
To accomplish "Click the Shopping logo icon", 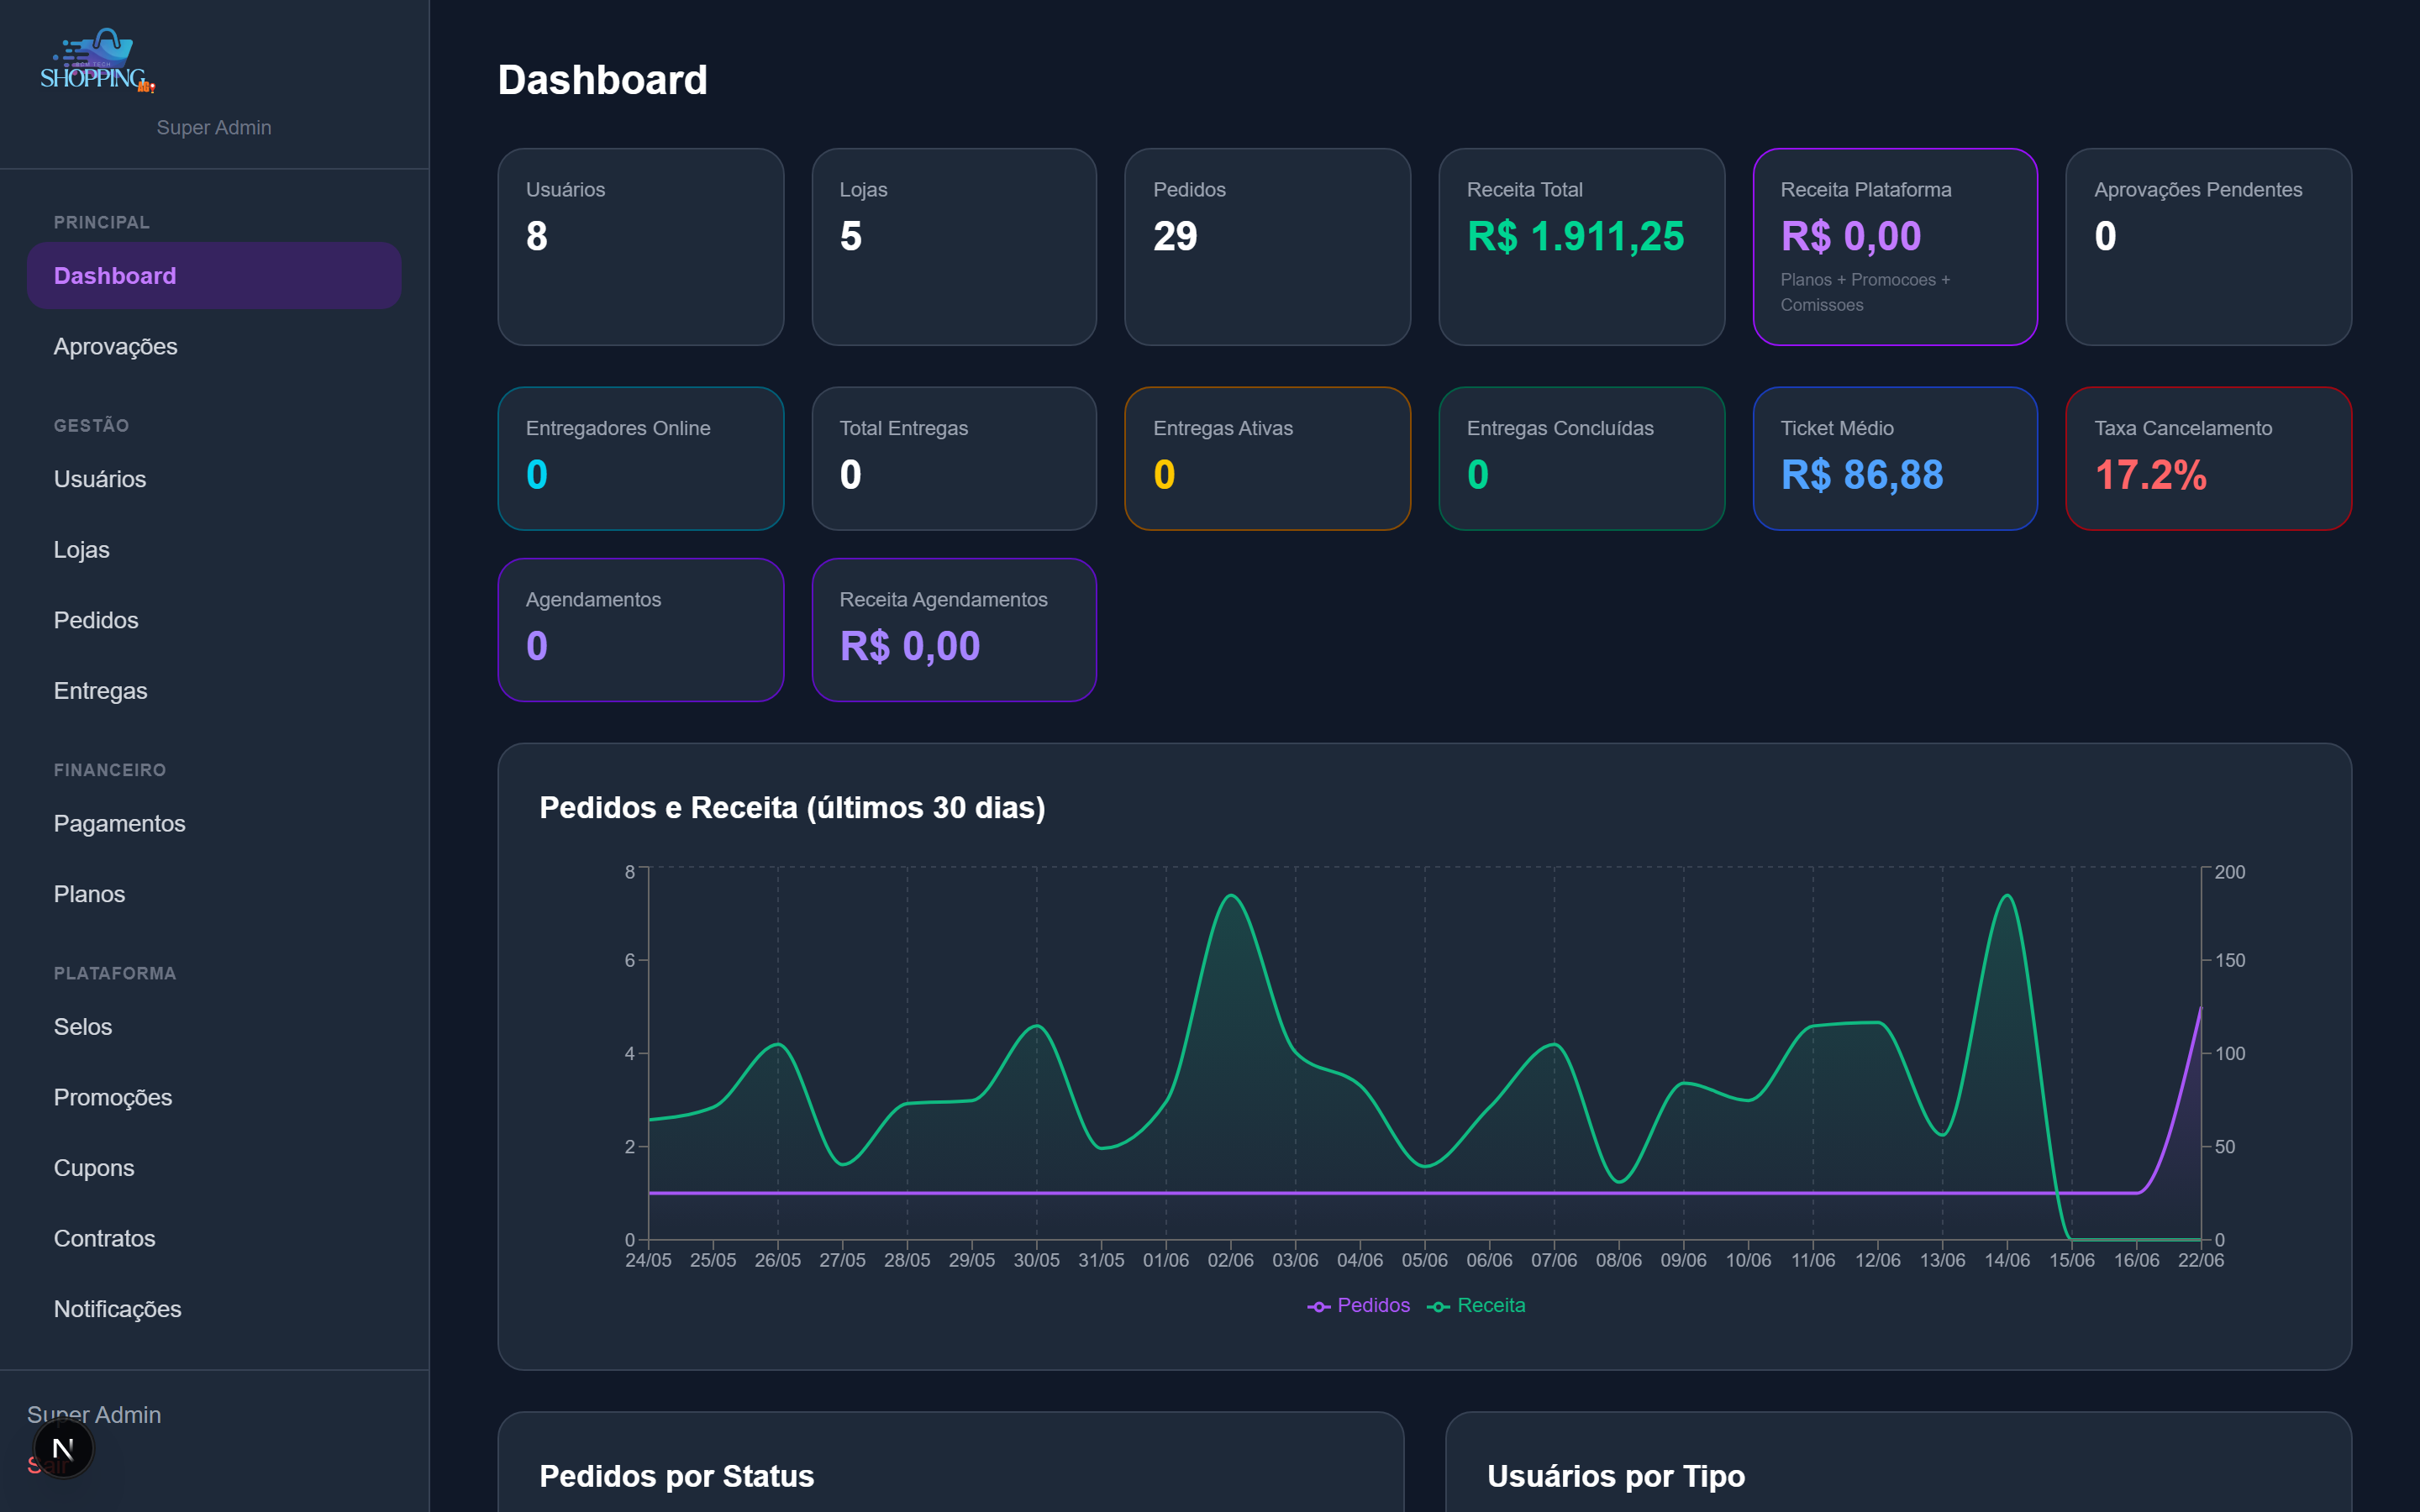I will (98, 61).
